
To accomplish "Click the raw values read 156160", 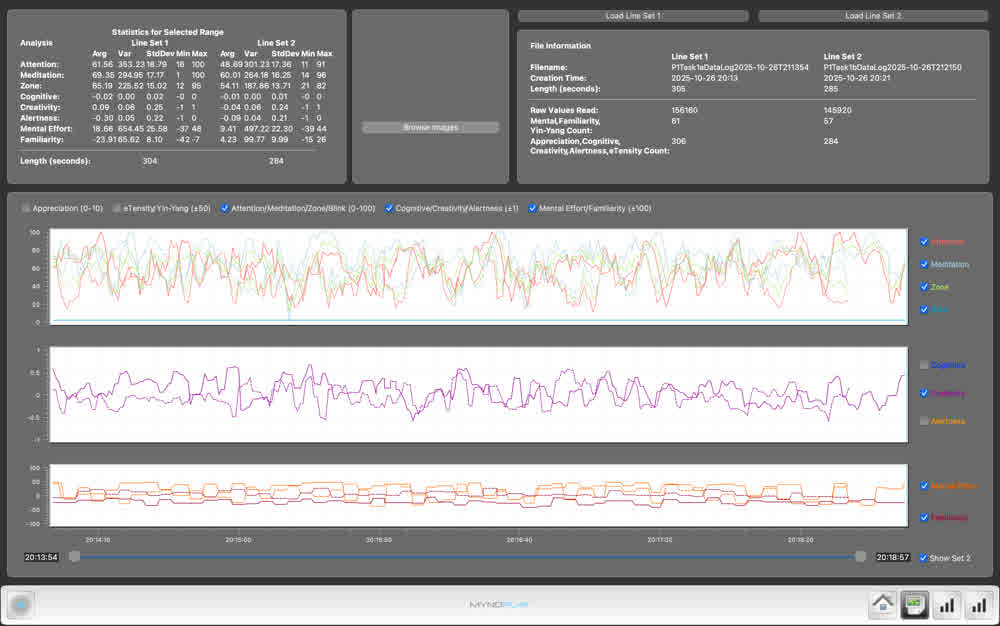I will pos(684,110).
